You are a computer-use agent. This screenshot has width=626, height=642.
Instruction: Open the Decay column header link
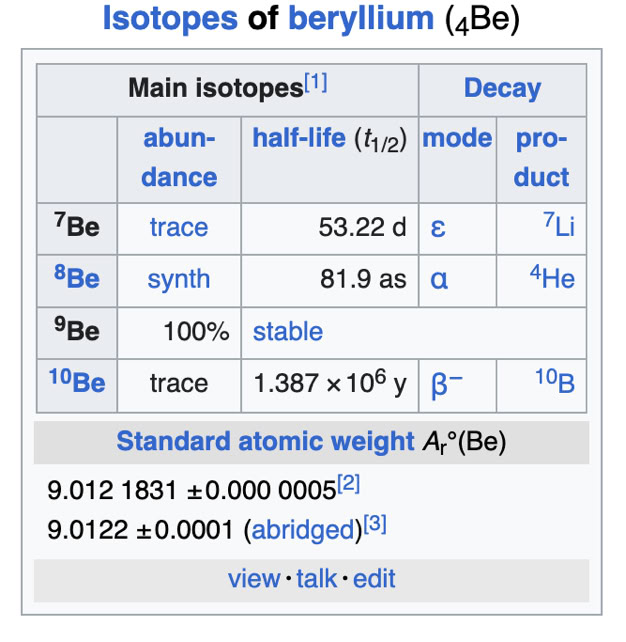502,88
